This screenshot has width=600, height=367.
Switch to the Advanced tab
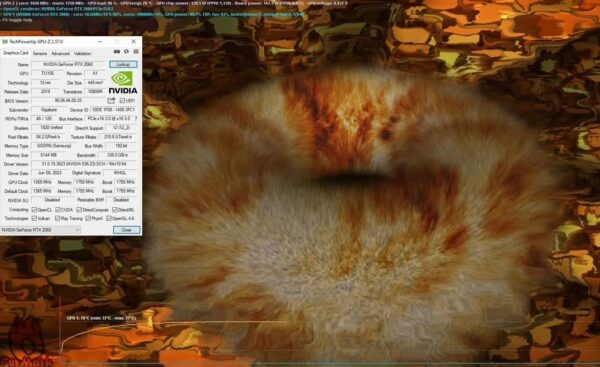point(60,54)
